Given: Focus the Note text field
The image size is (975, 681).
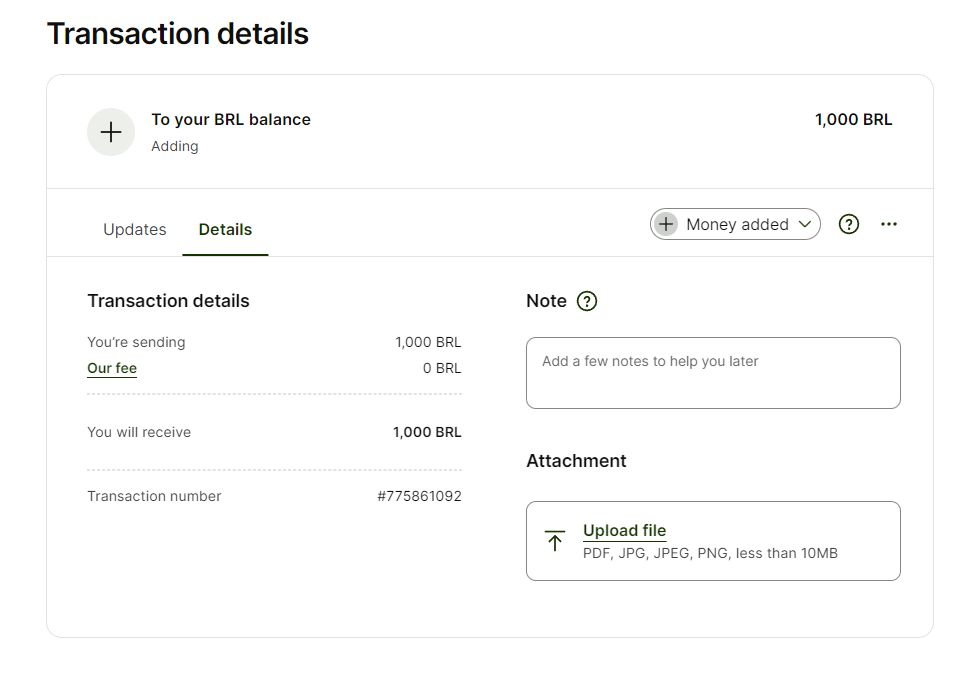Looking at the screenshot, I should click(713, 373).
